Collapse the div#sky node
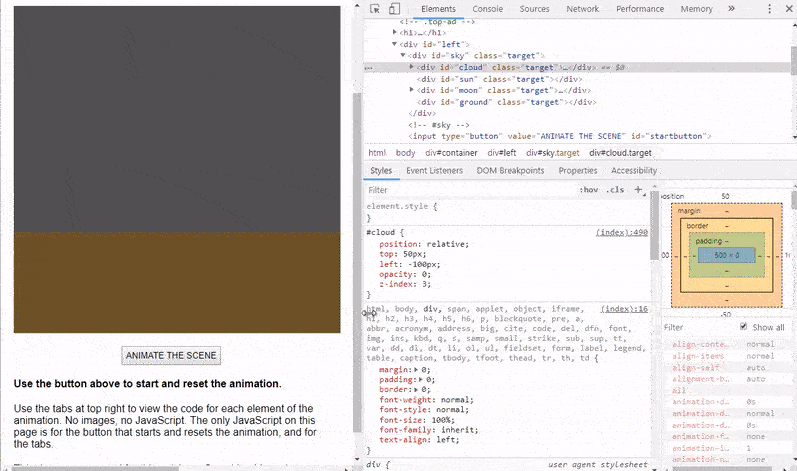This screenshot has width=797, height=471. click(403, 55)
